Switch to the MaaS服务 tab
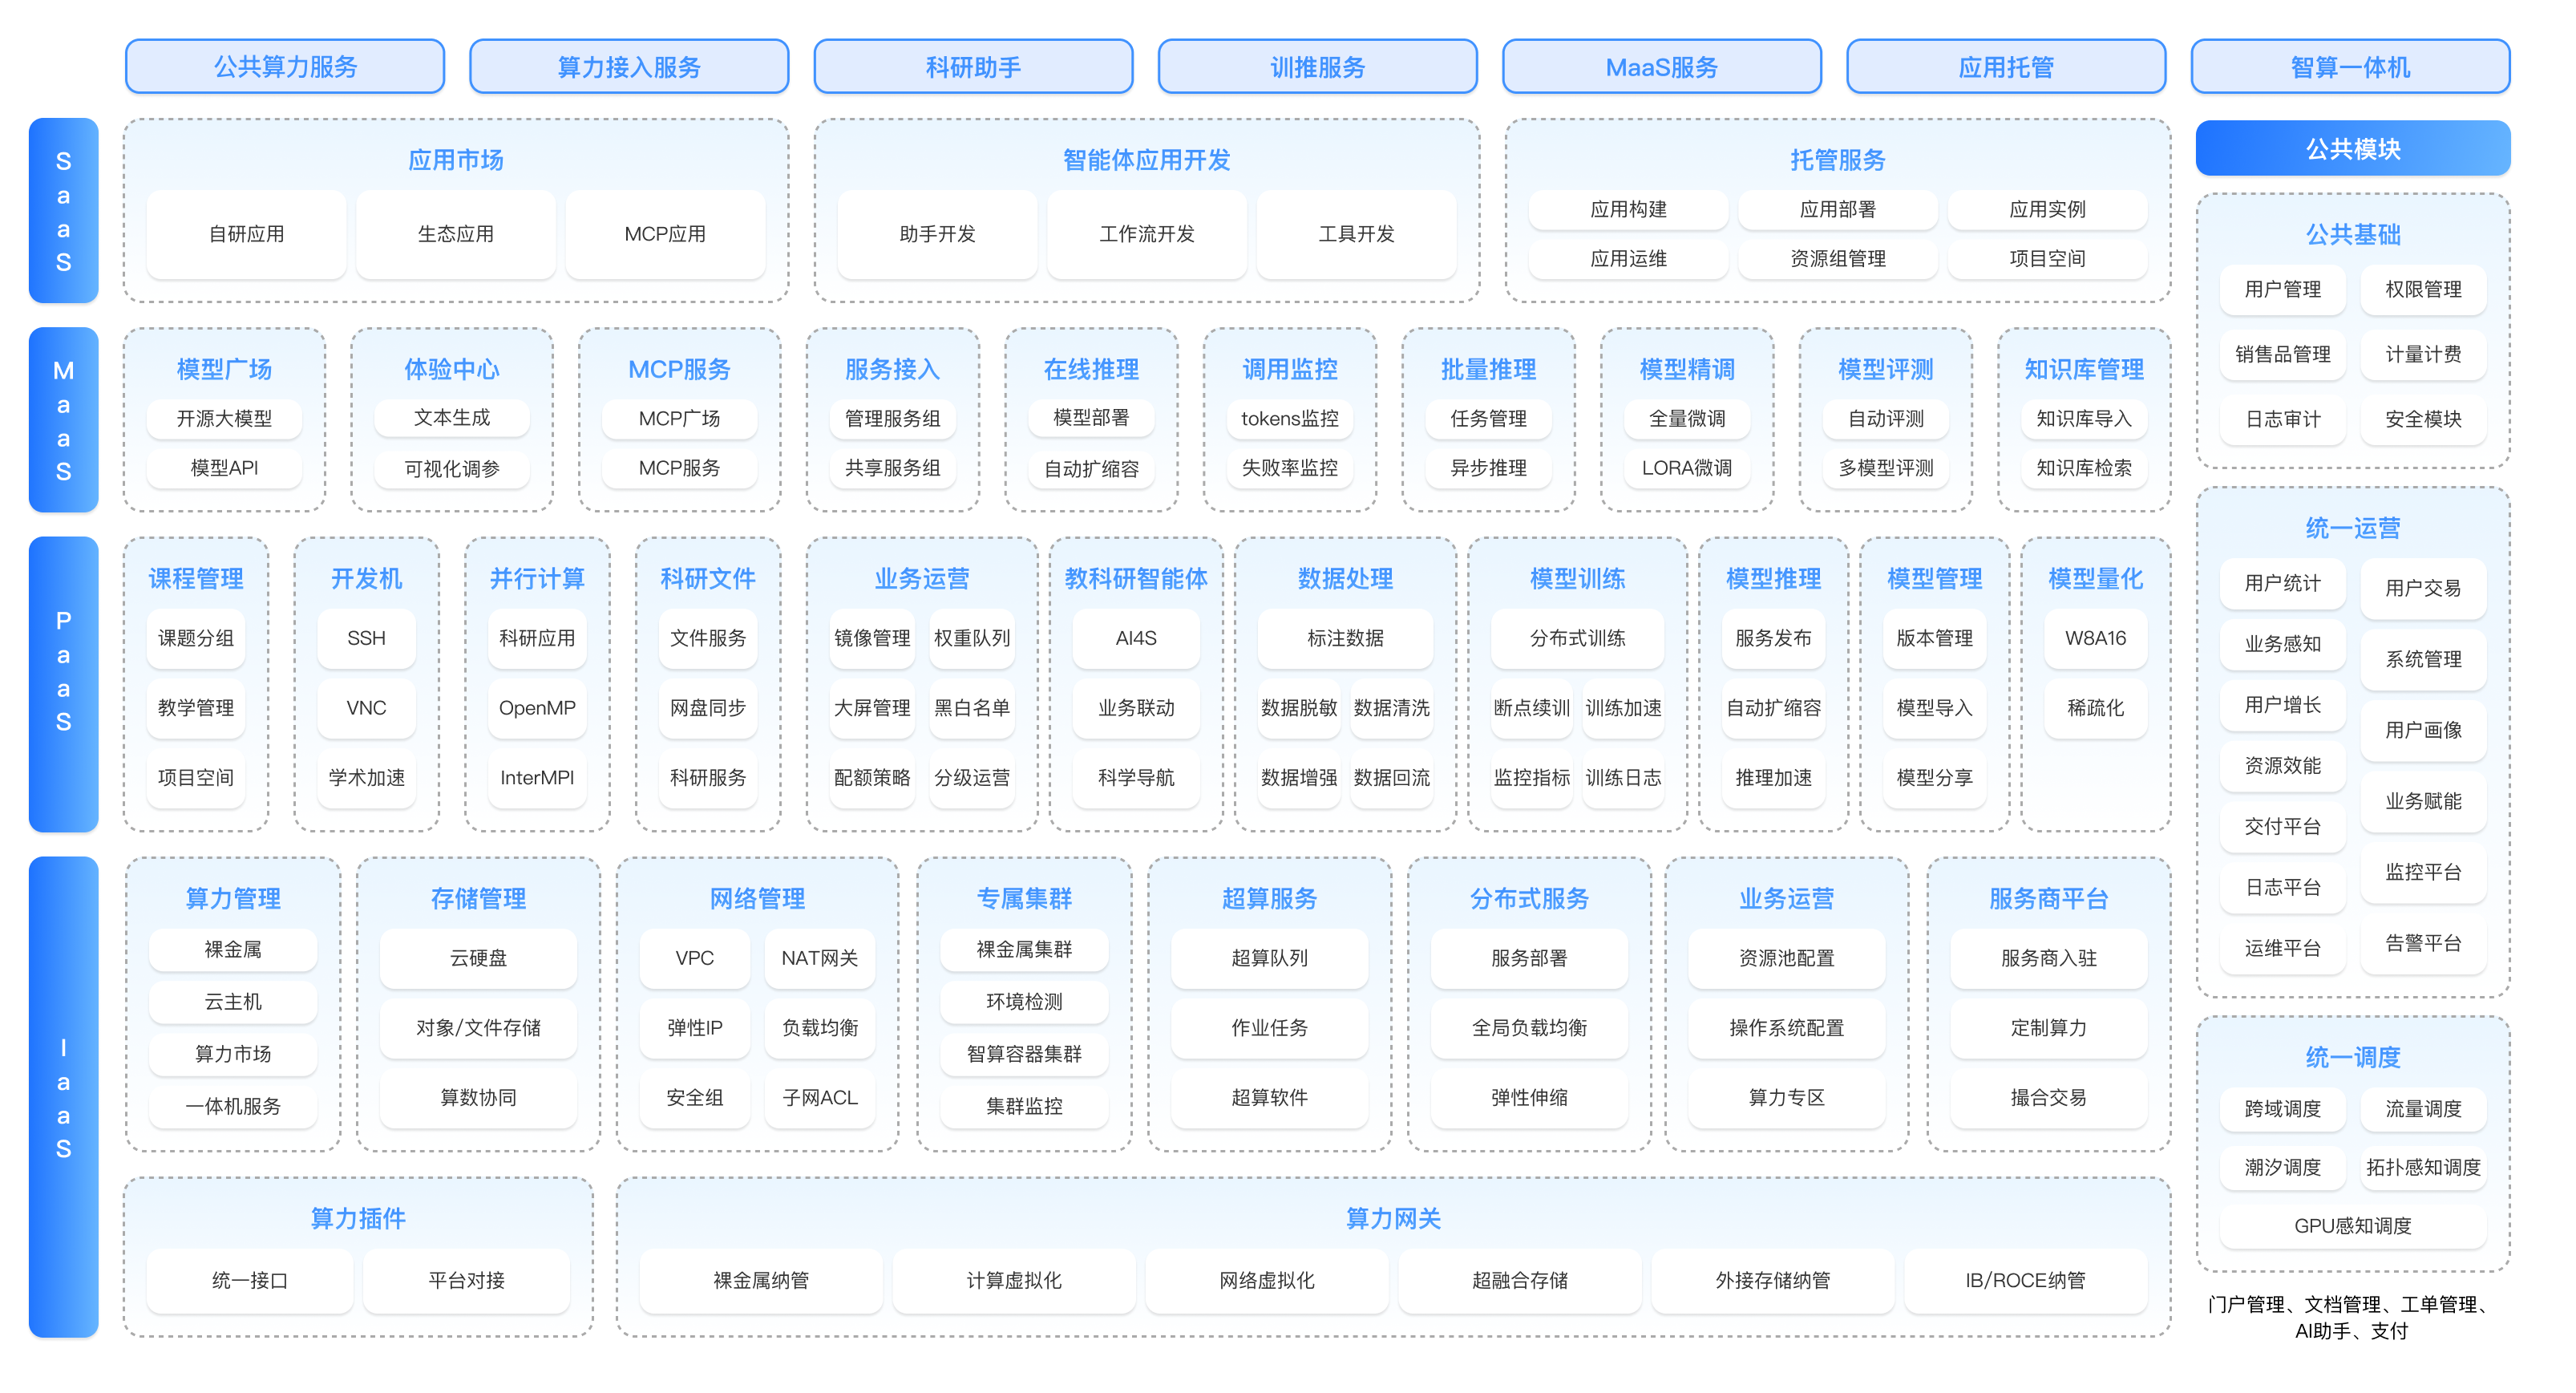The height and width of the screenshot is (1393, 2576). coord(1661,67)
